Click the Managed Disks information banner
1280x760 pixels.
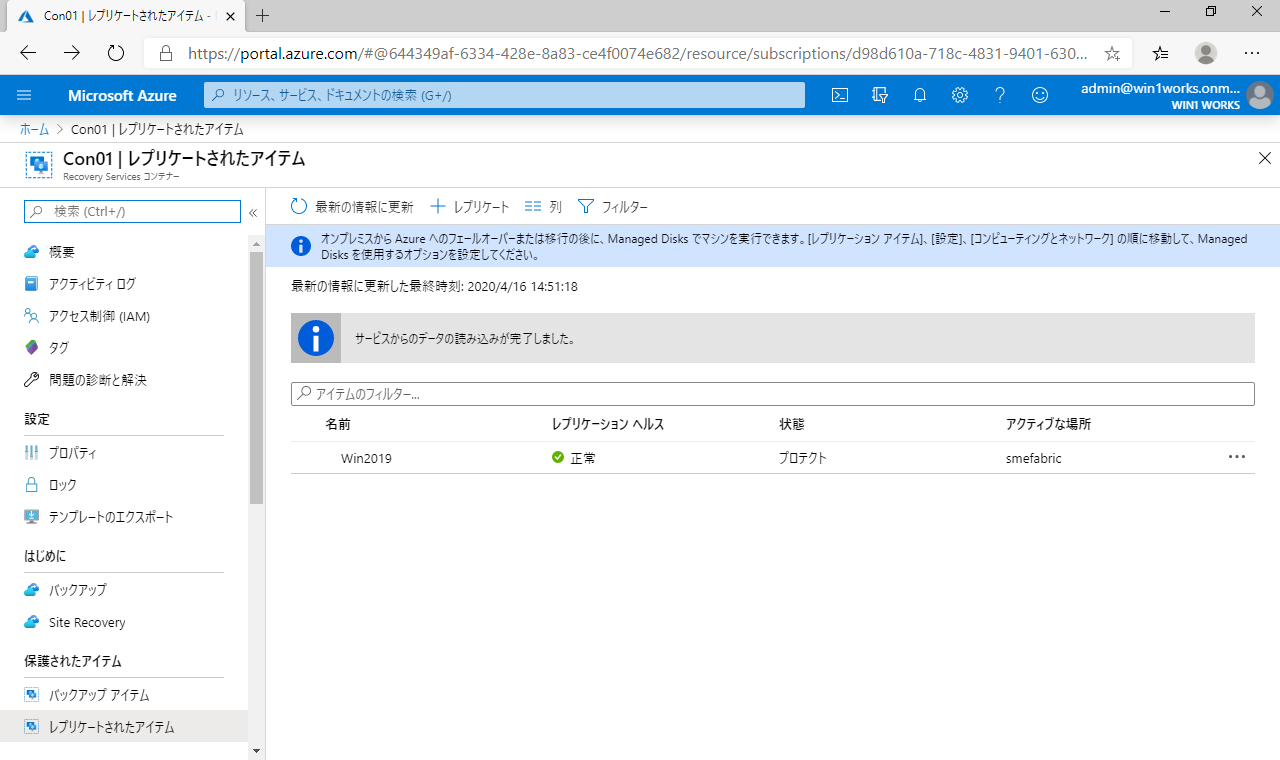click(772, 246)
